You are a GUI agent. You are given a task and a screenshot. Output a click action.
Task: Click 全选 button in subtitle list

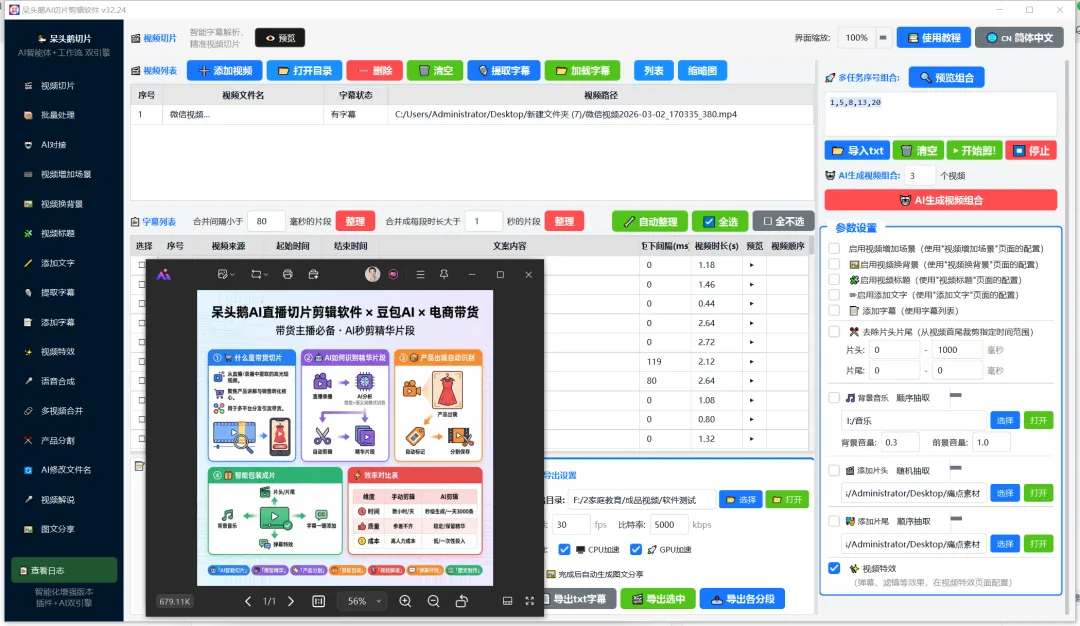(x=720, y=221)
